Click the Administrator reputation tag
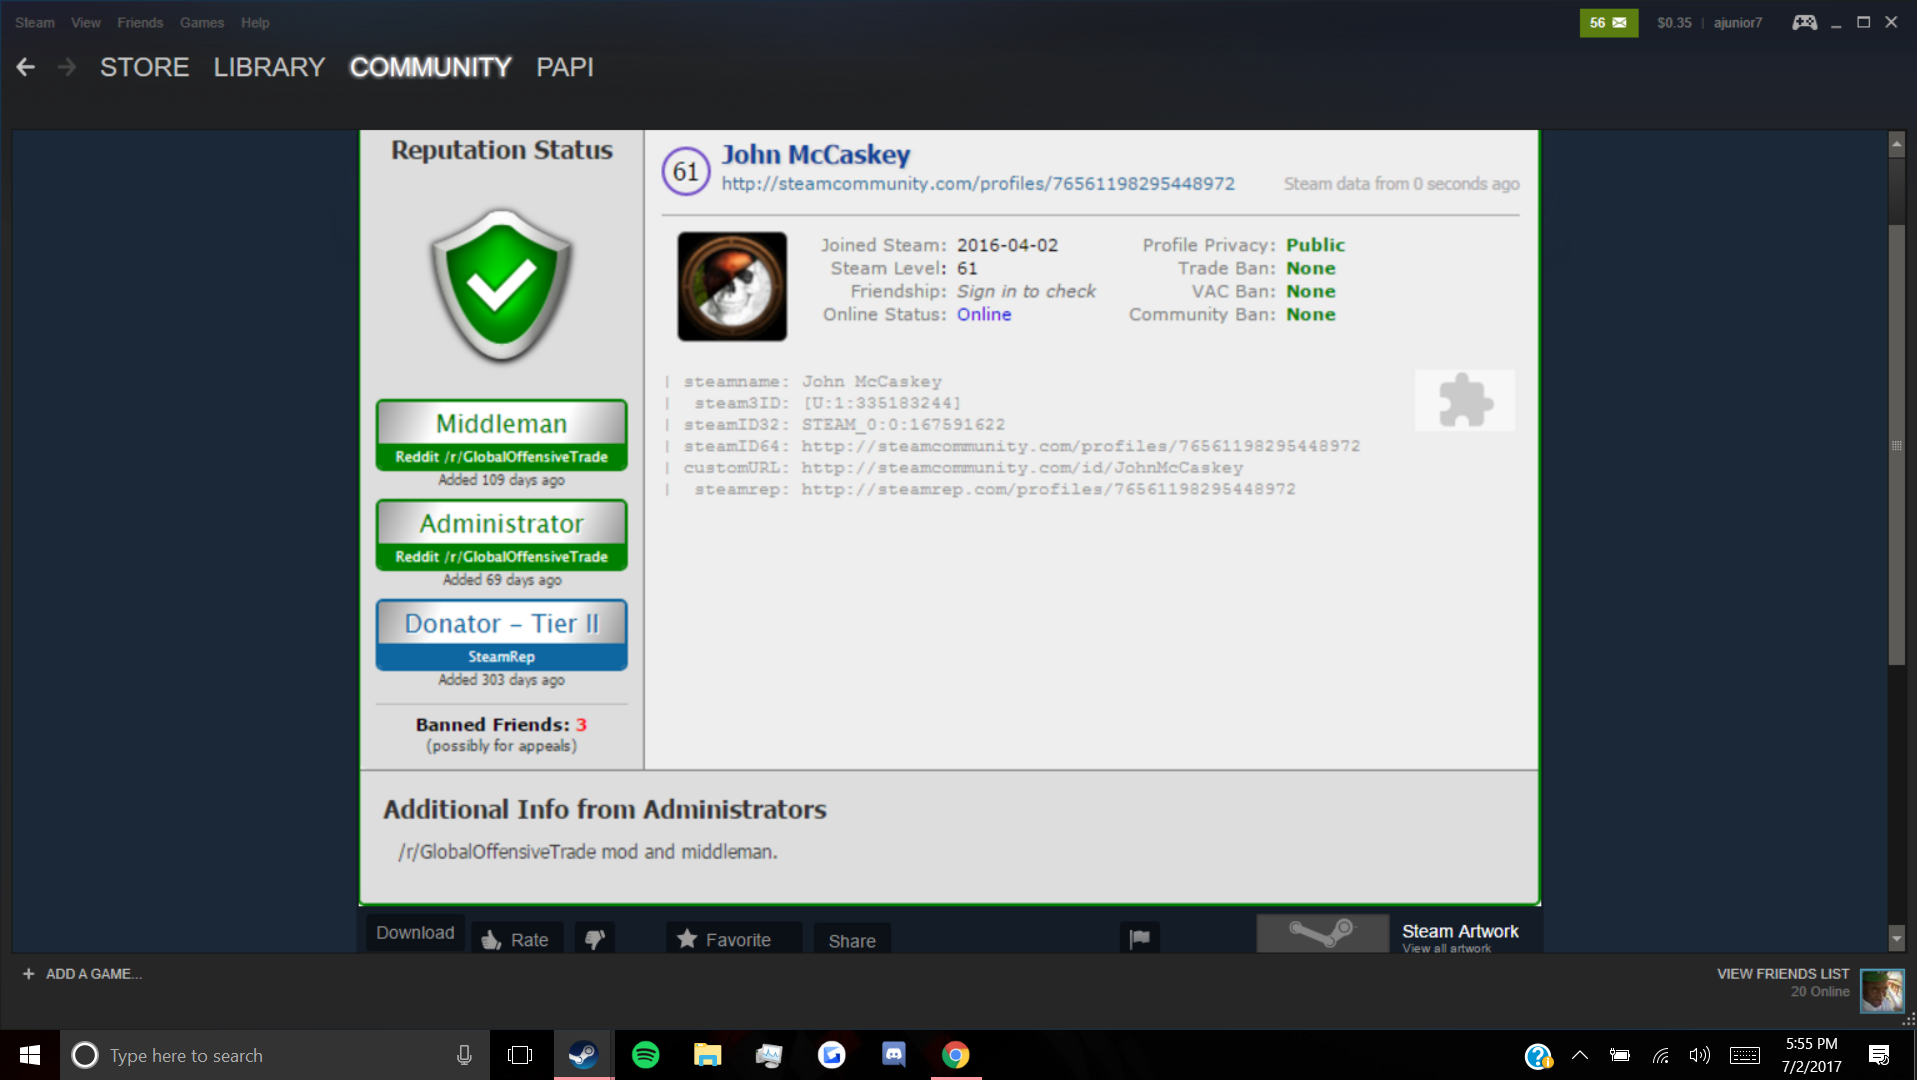The image size is (1917, 1080). [x=501, y=535]
